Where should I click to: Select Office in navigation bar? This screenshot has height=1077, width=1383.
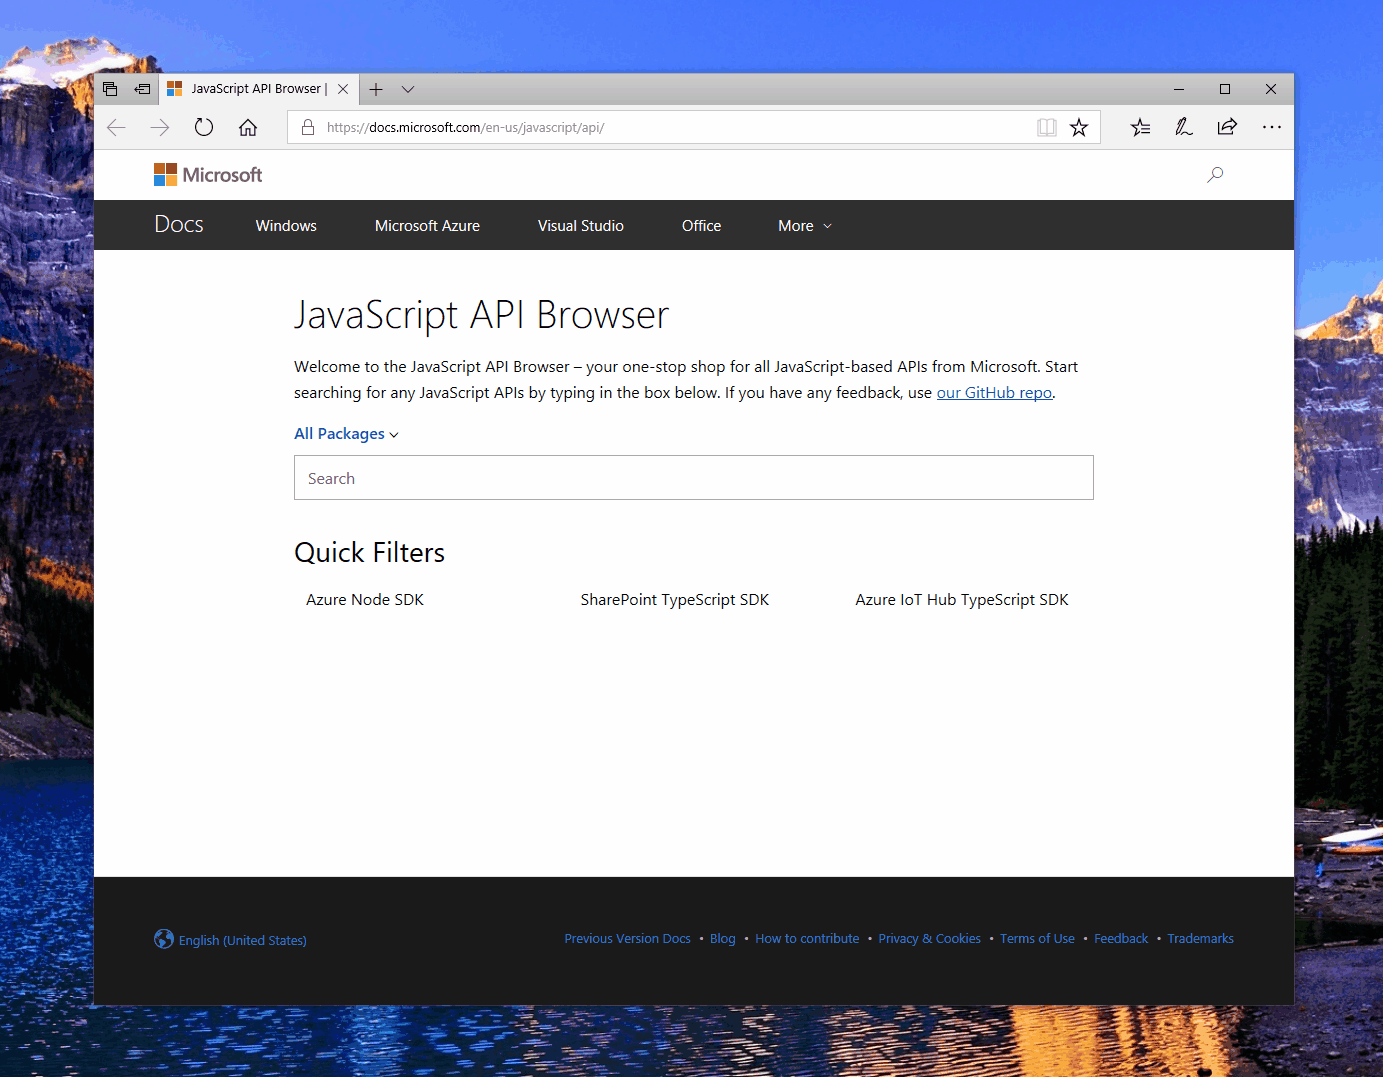pyautogui.click(x=701, y=226)
